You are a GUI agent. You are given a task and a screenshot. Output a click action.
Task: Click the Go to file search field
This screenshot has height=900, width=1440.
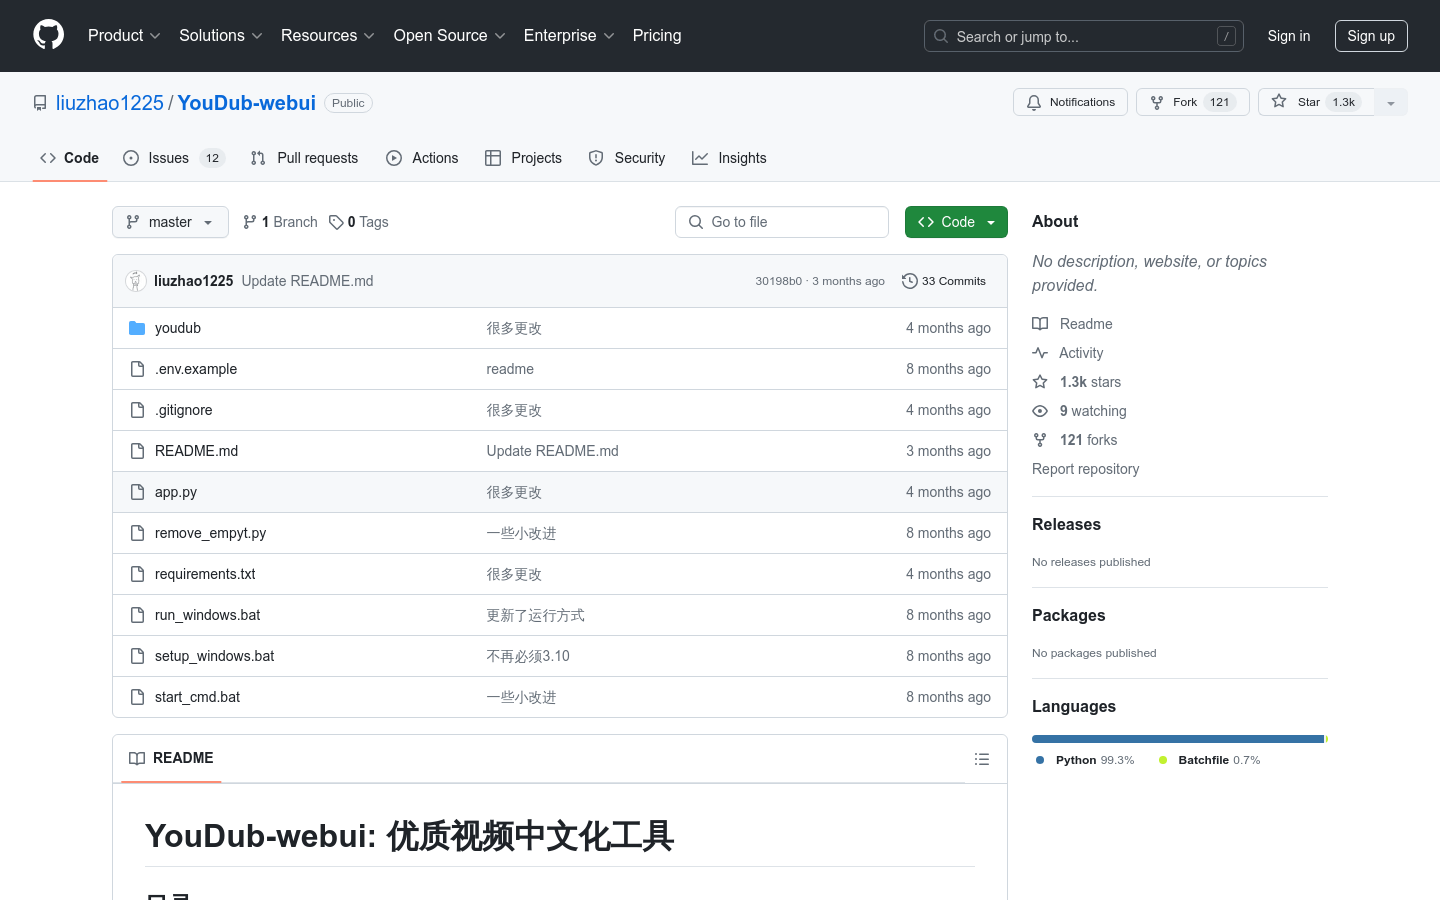coord(782,222)
